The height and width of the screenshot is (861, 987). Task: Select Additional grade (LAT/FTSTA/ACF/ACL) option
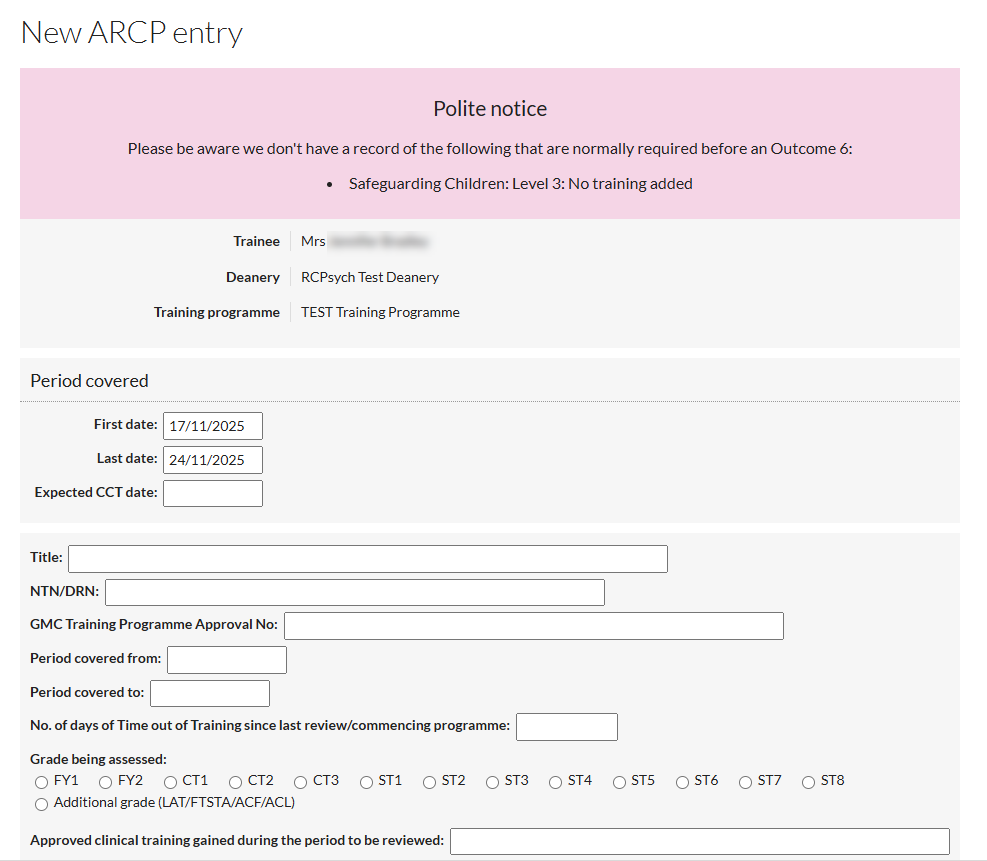pyautogui.click(x=42, y=804)
